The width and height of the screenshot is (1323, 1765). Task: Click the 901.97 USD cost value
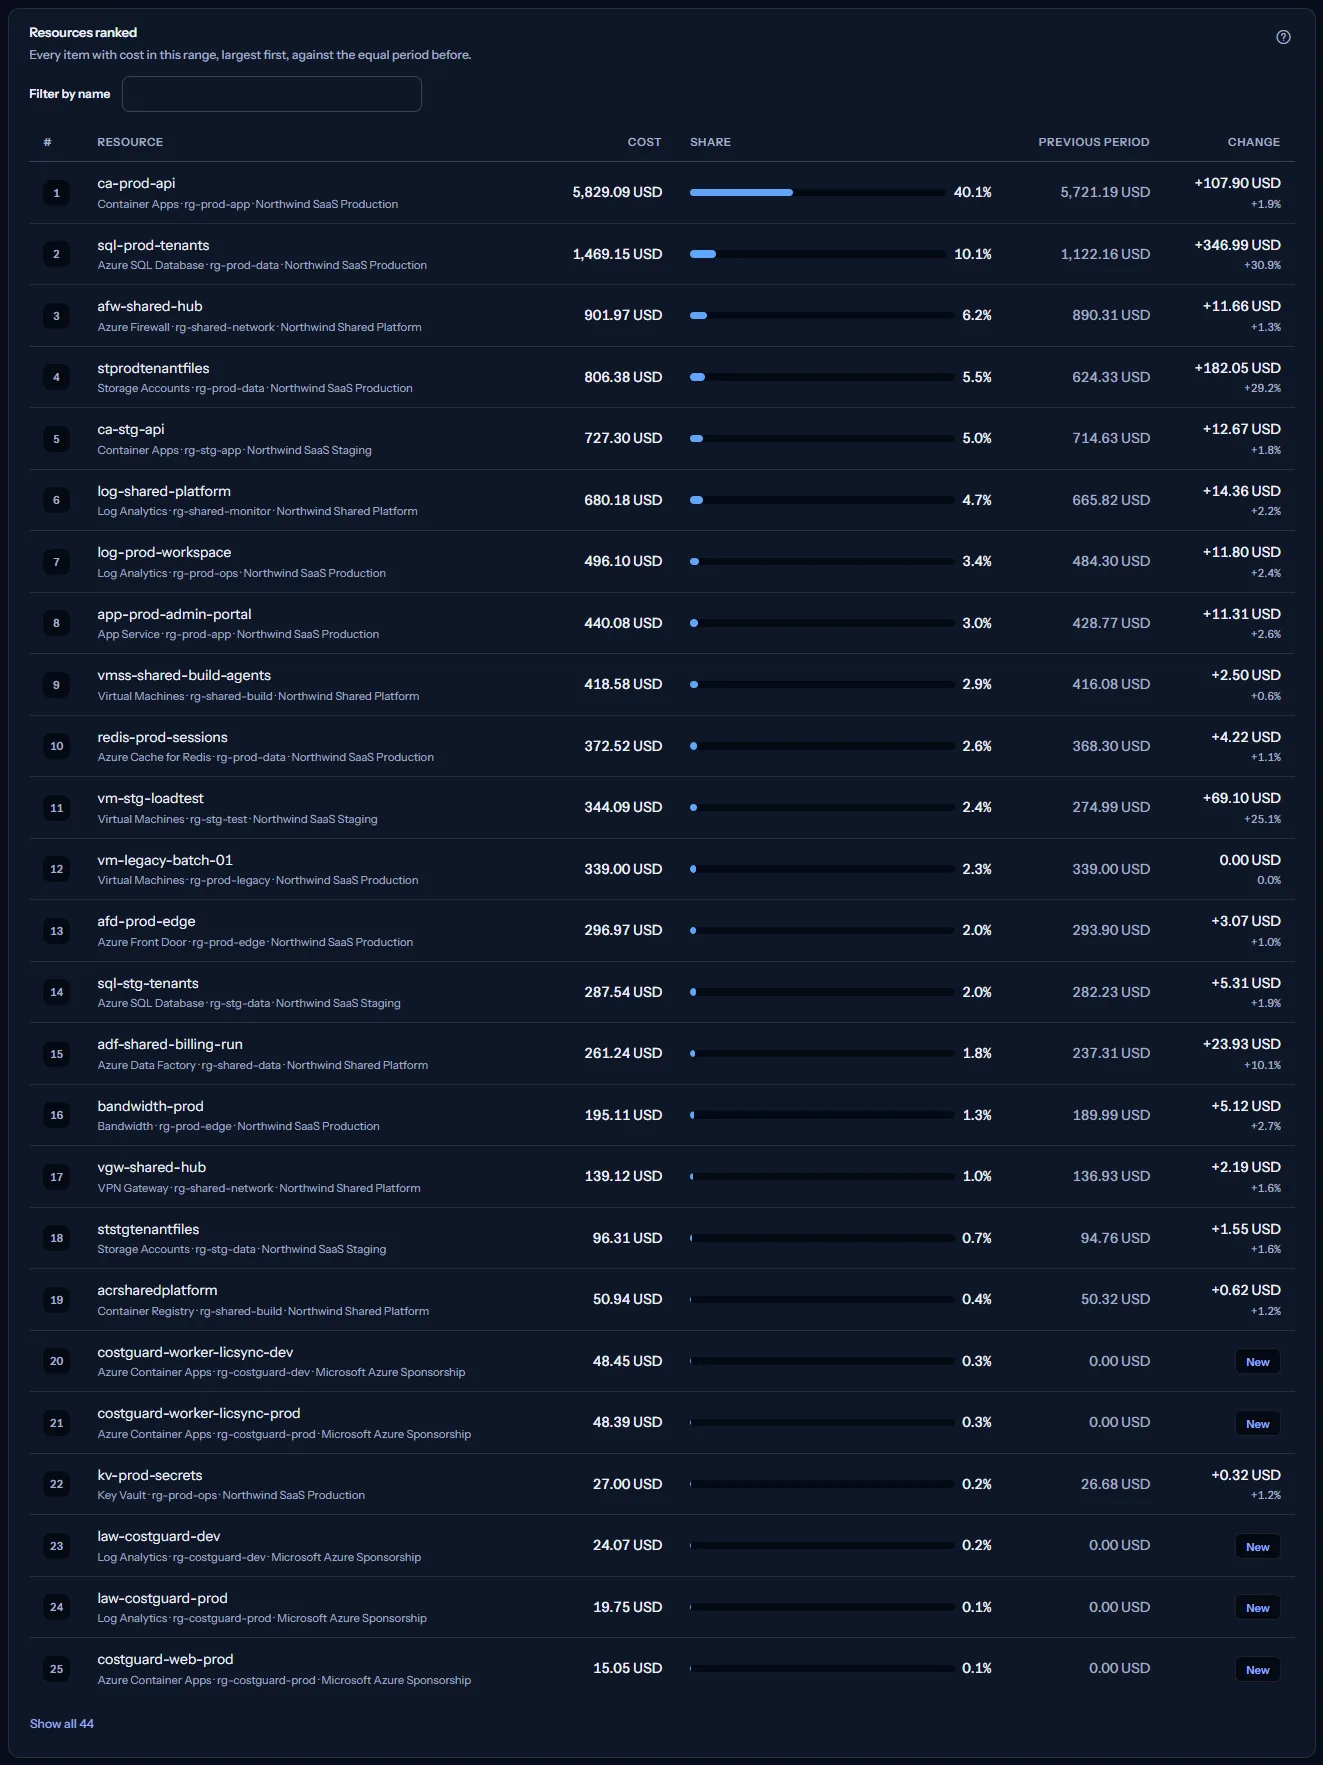pyautogui.click(x=623, y=315)
